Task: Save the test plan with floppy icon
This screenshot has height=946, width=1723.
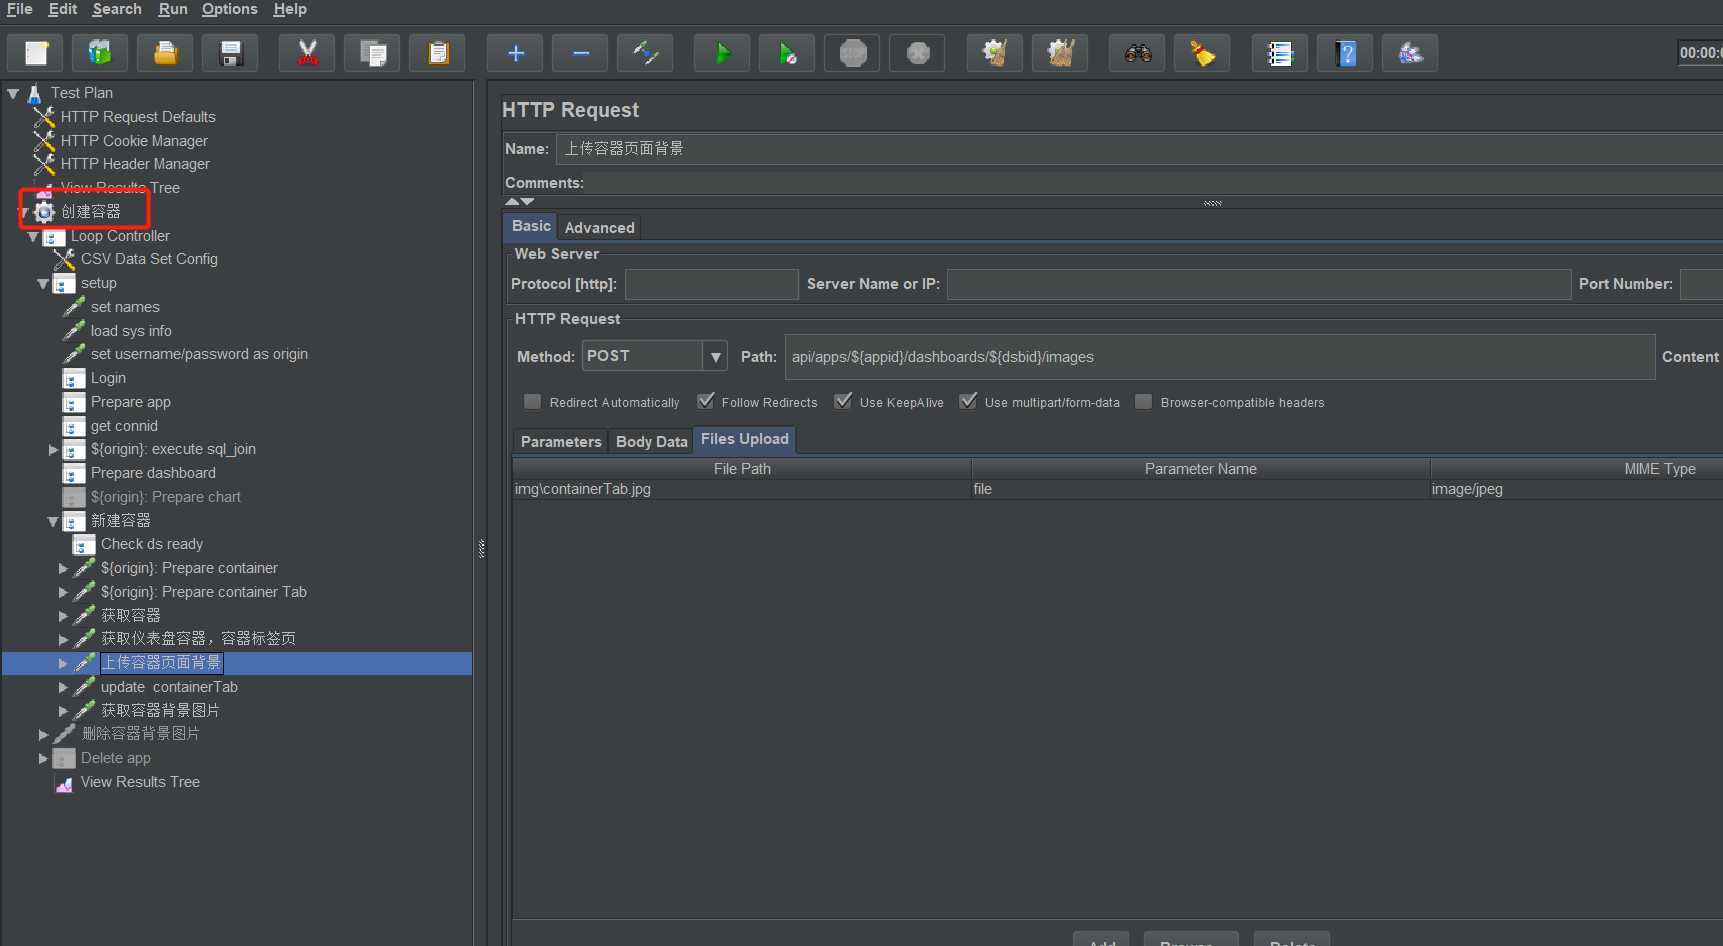Action: coord(231,53)
